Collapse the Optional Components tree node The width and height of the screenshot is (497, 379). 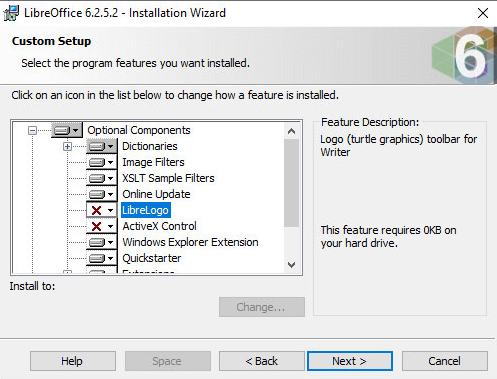point(32,130)
